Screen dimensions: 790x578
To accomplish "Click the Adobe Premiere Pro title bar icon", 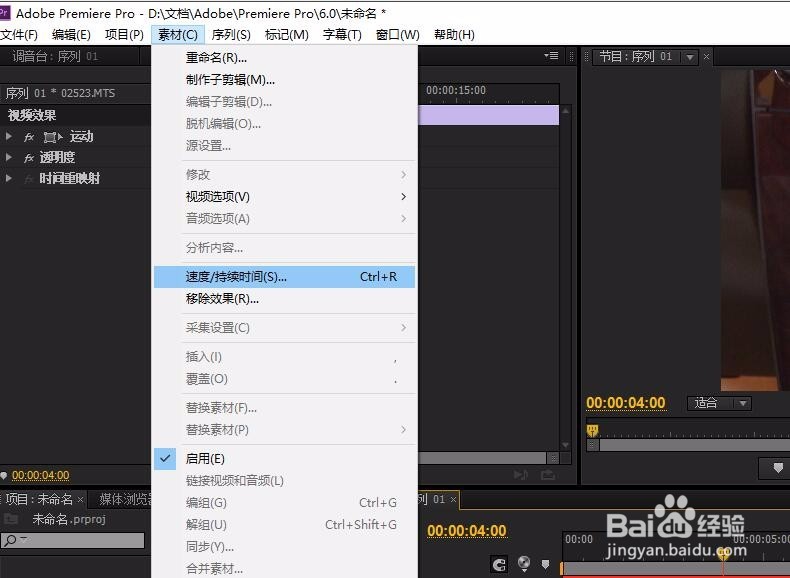I will [4, 13].
